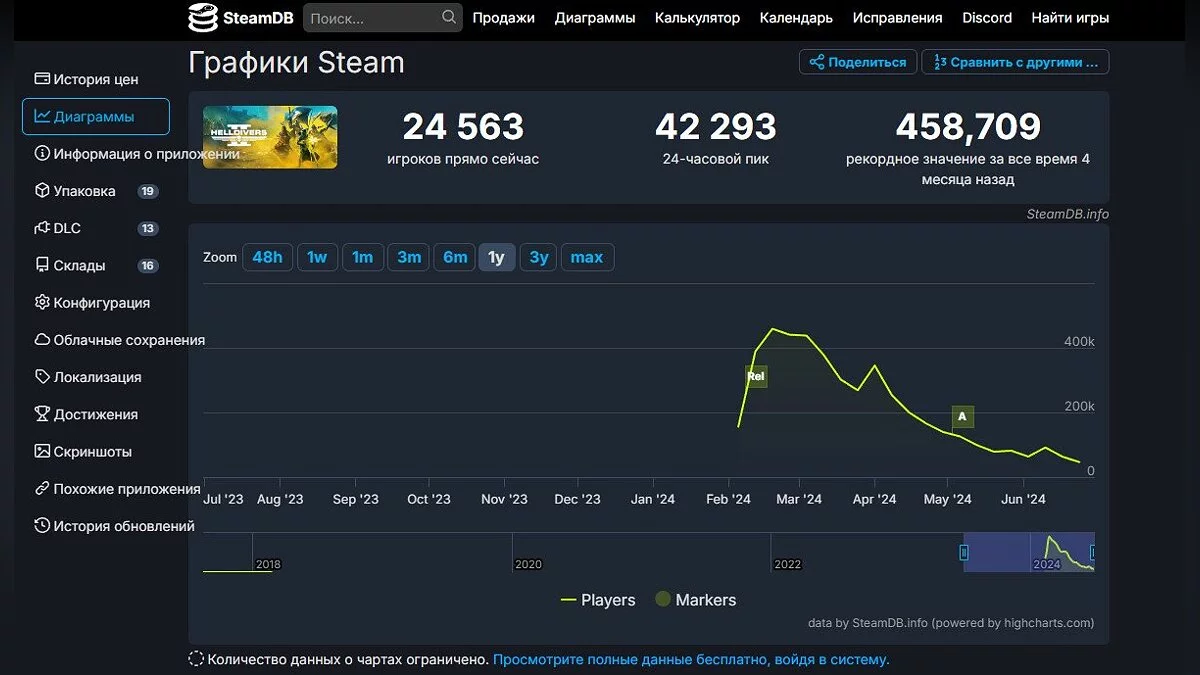Click the info icon for Информация о приложении
1200x675 pixels.
coord(42,153)
